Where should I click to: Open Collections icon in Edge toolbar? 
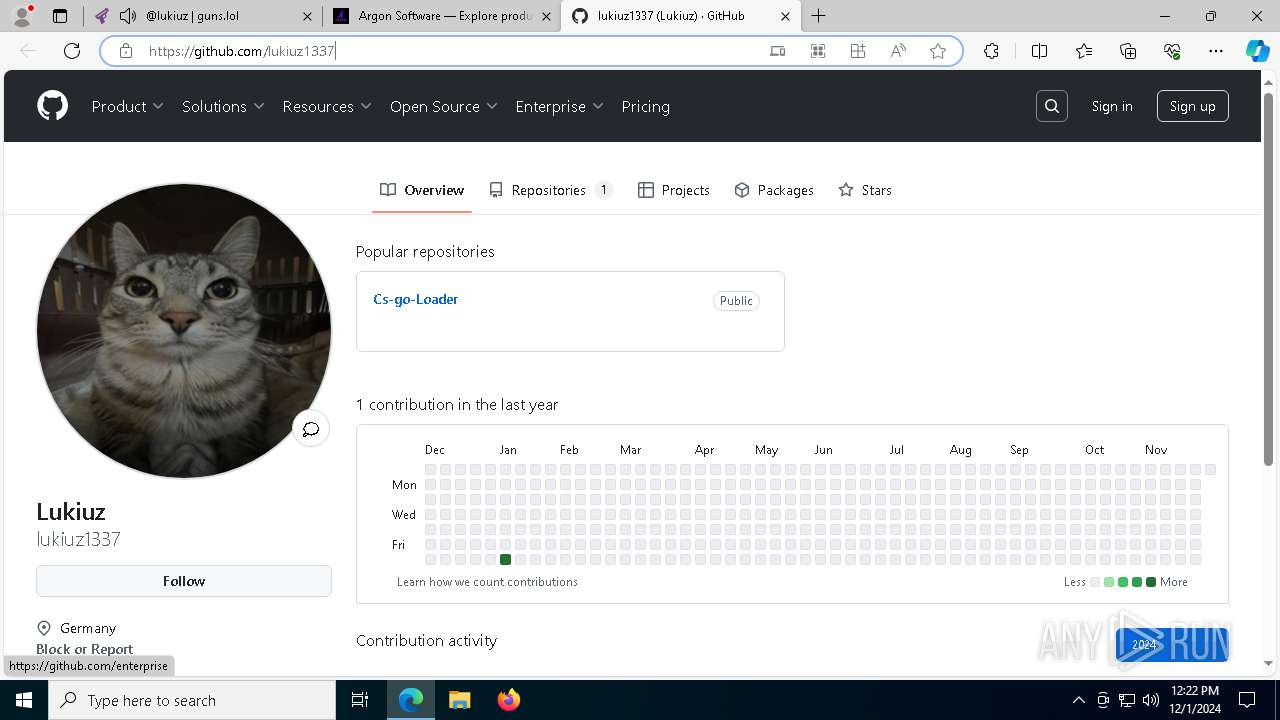pos(1128,51)
